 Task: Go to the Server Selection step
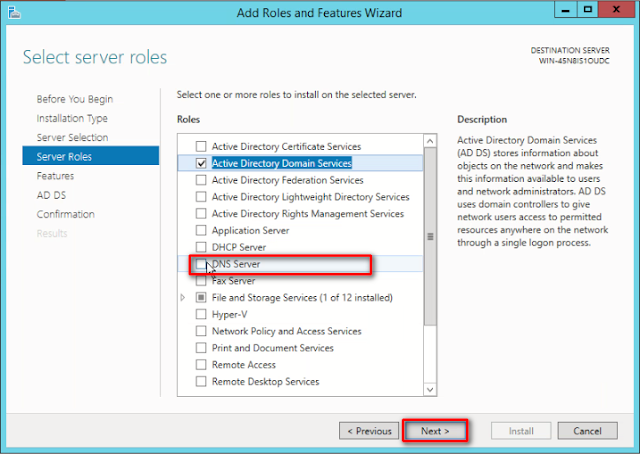72,138
